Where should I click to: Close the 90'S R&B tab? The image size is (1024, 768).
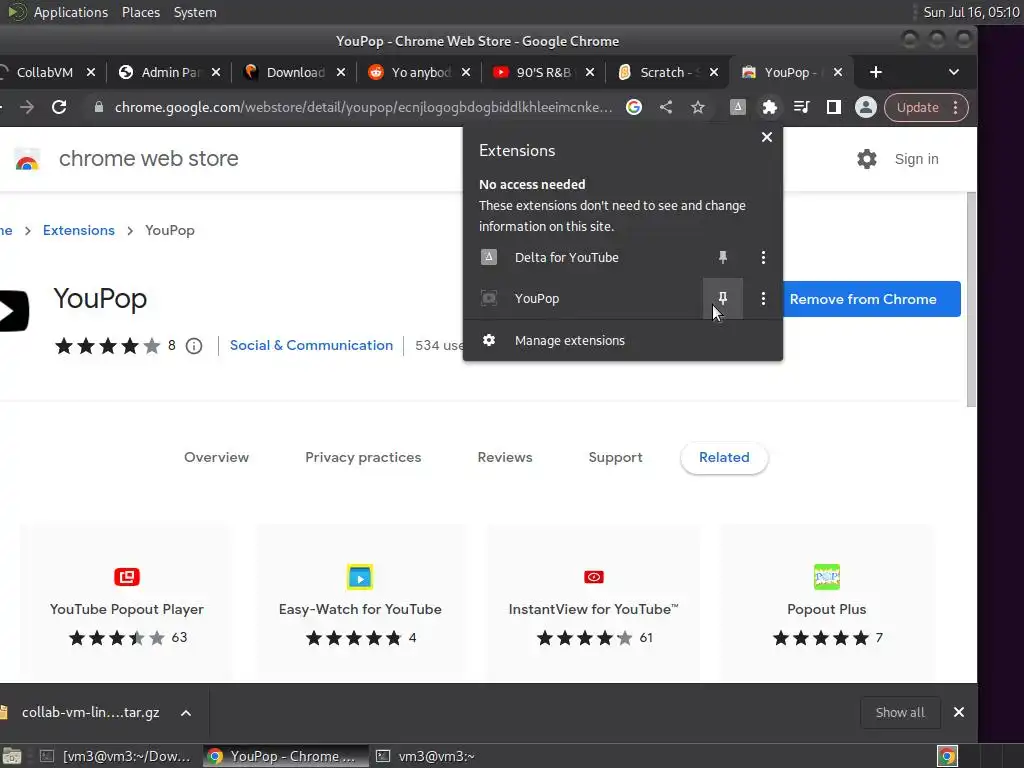[x=590, y=72]
